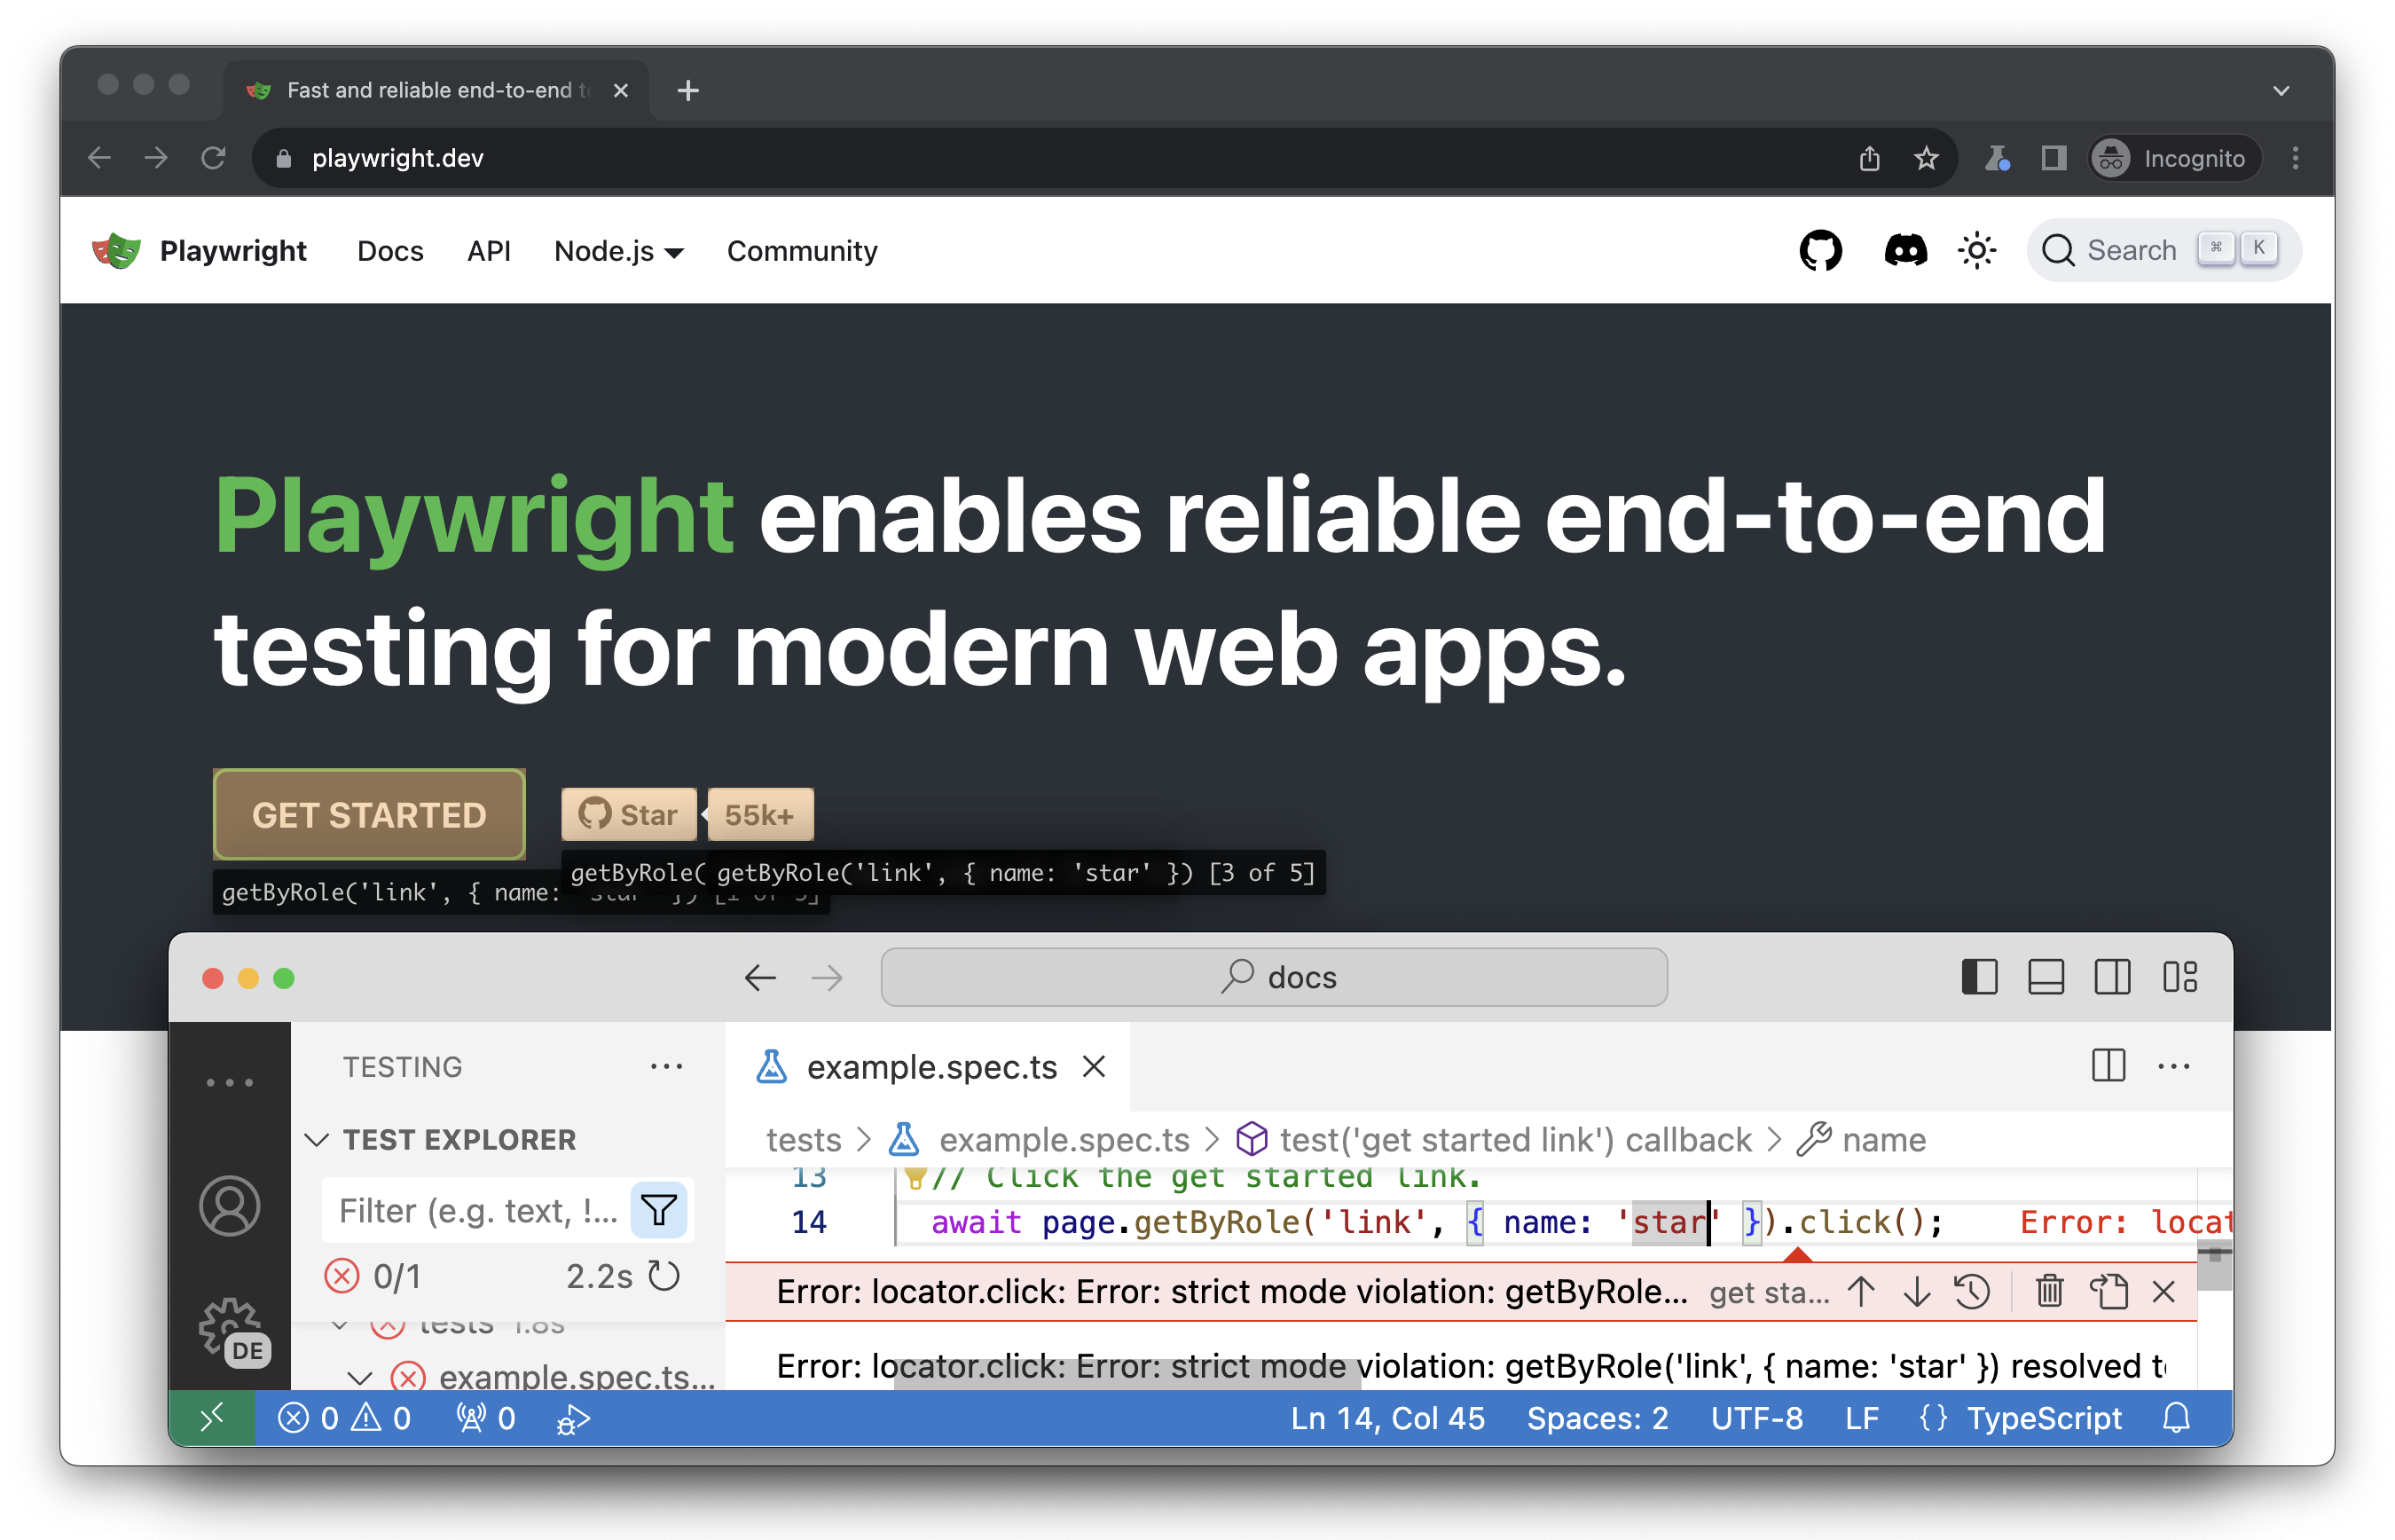Reload the playwright.dev page

click(x=212, y=158)
